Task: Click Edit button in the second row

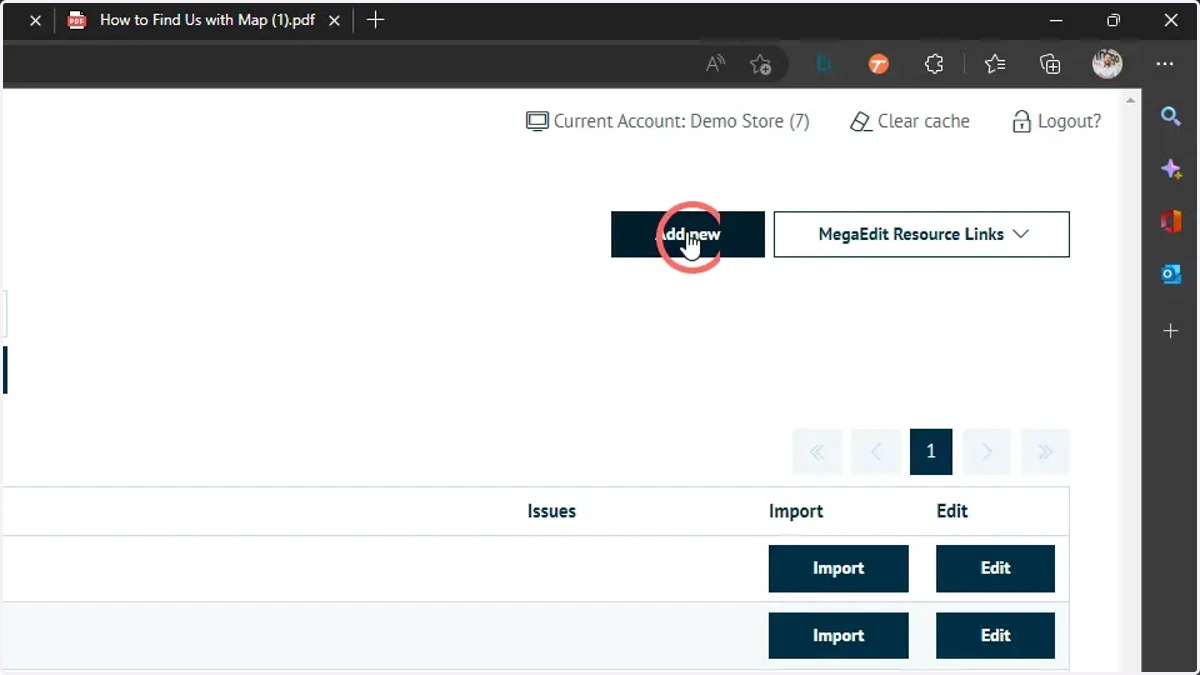Action: coord(995,635)
